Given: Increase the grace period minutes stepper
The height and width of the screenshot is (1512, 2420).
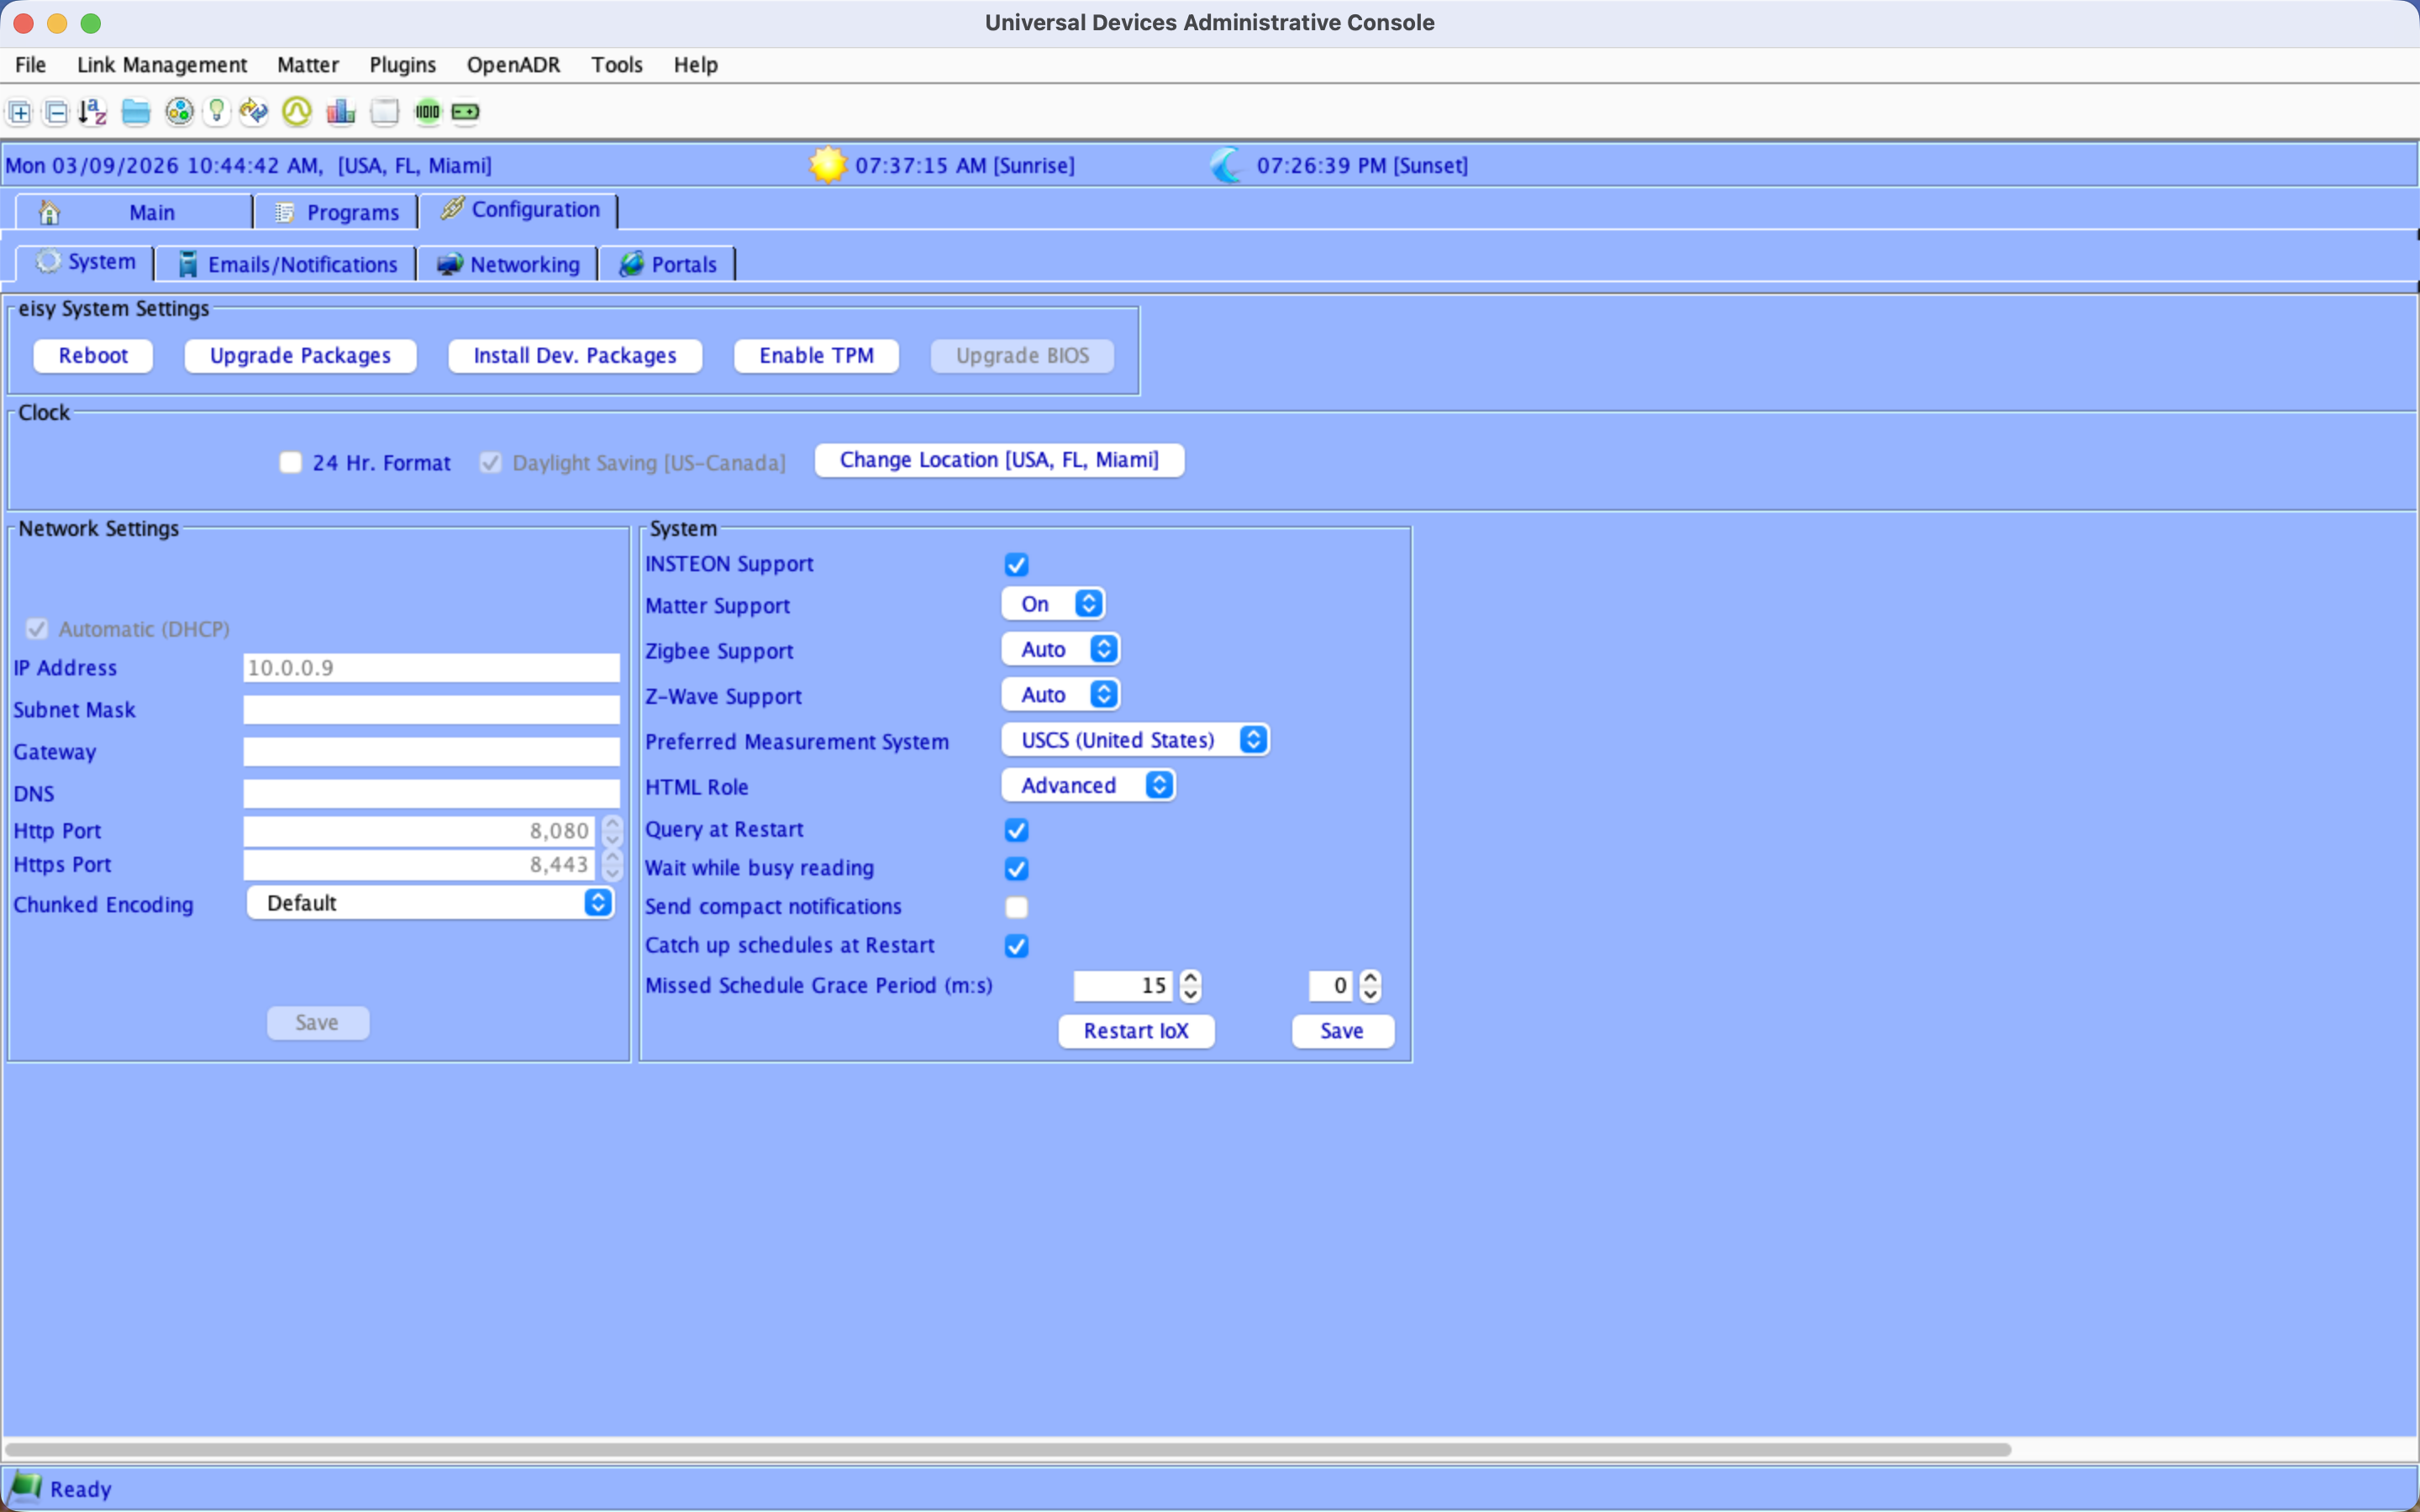Looking at the screenshot, I should (1190, 978).
